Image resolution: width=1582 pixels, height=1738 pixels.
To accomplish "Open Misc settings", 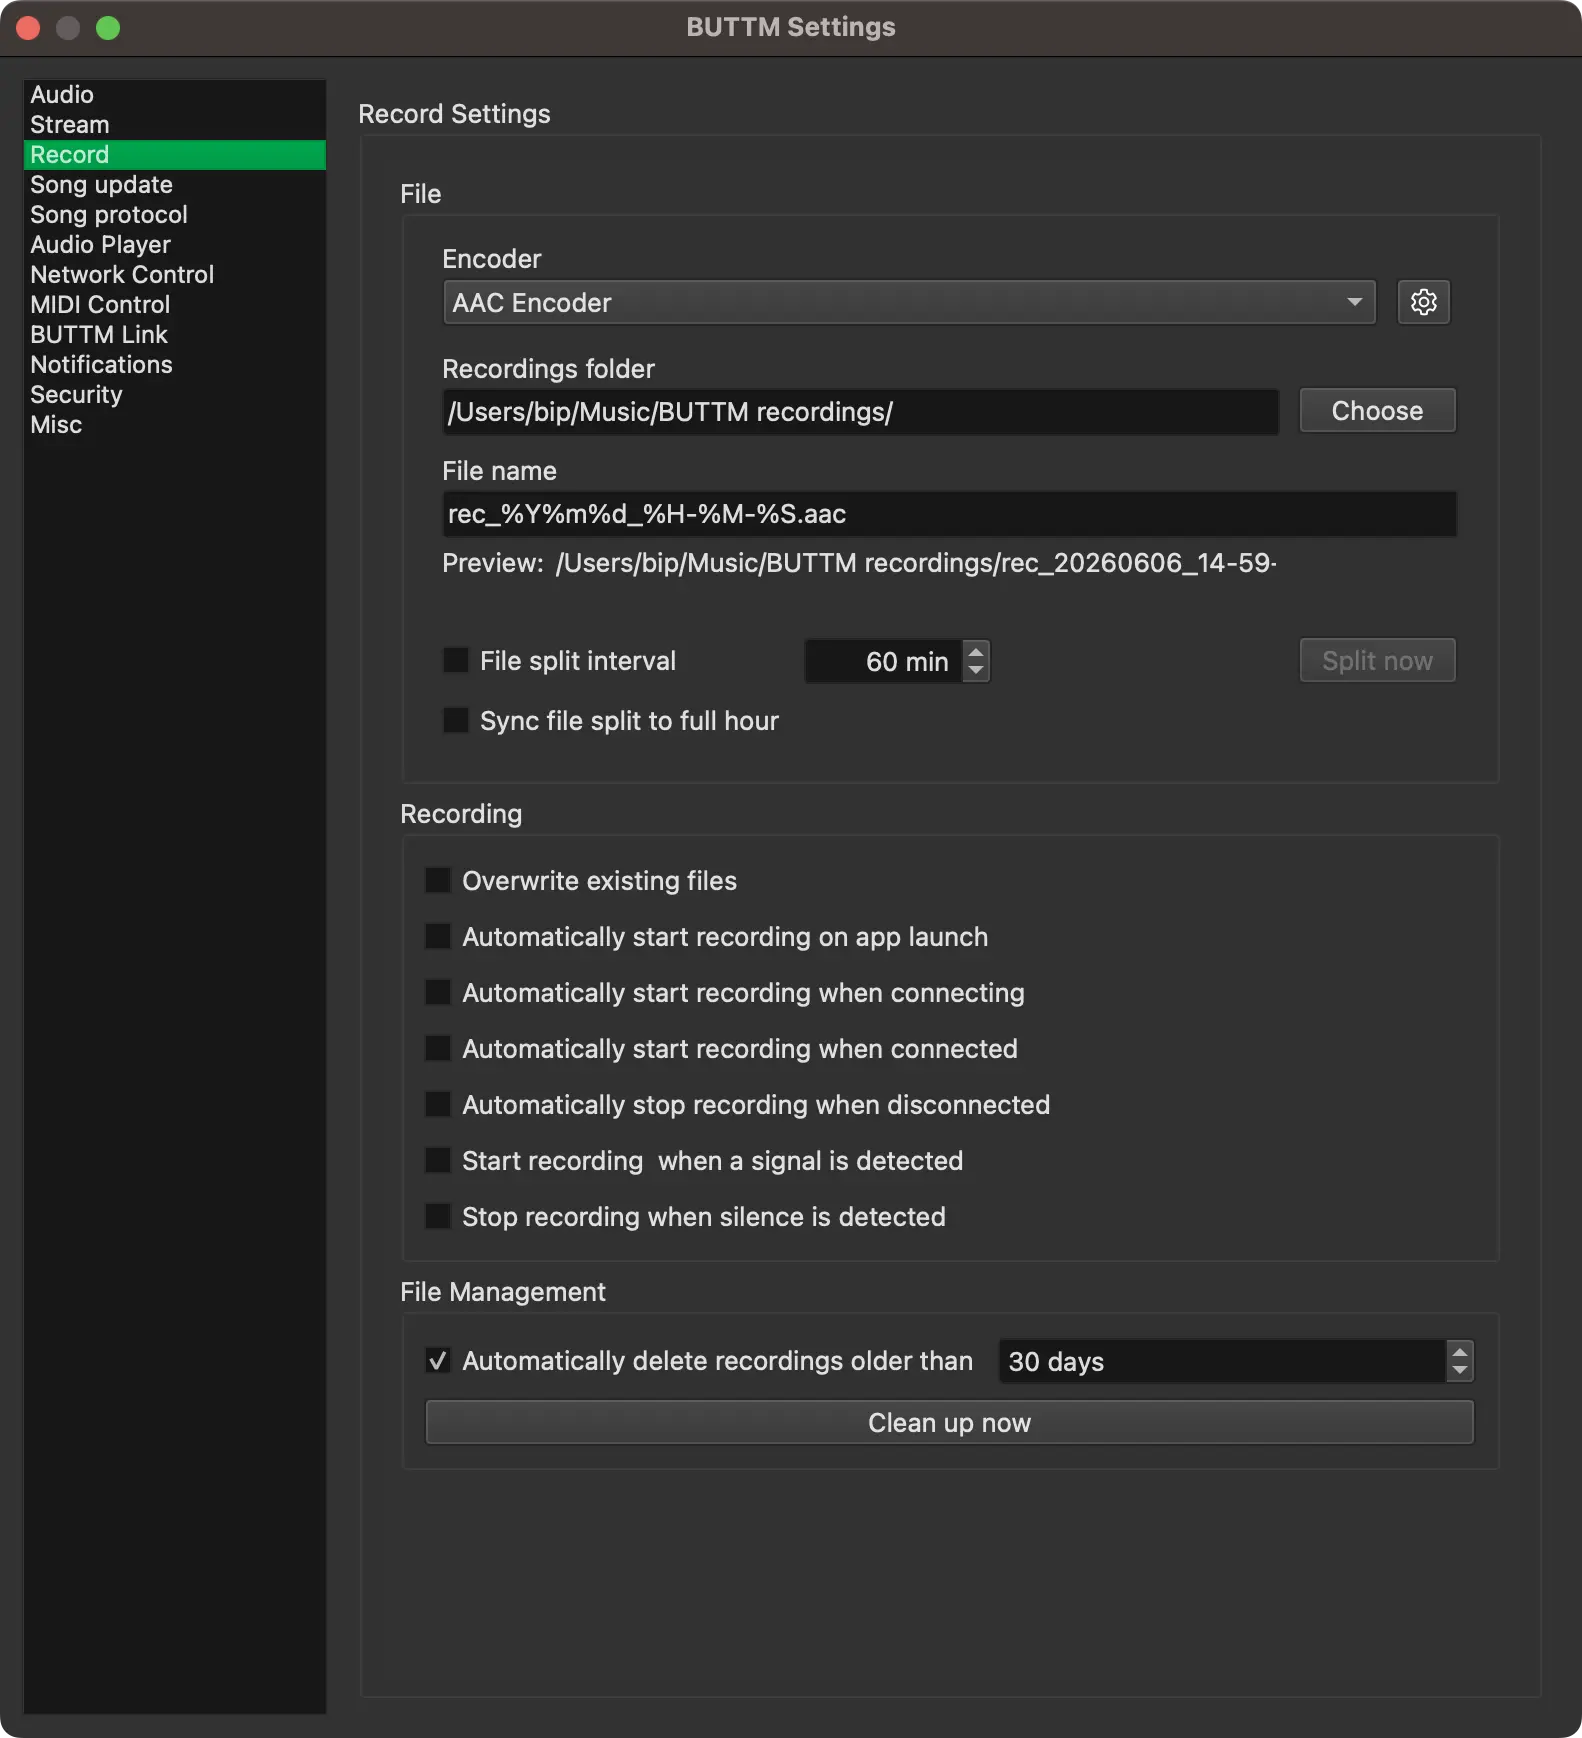I will click(175, 425).
